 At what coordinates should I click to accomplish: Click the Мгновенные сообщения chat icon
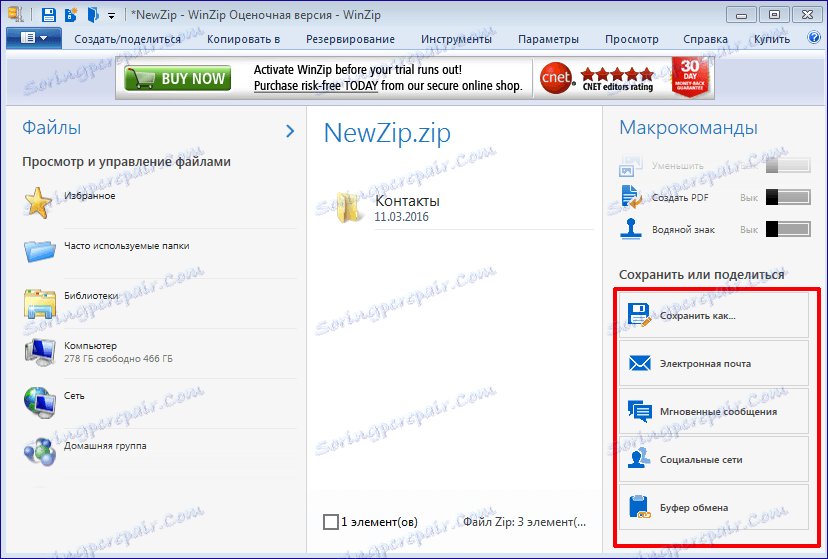tap(639, 411)
